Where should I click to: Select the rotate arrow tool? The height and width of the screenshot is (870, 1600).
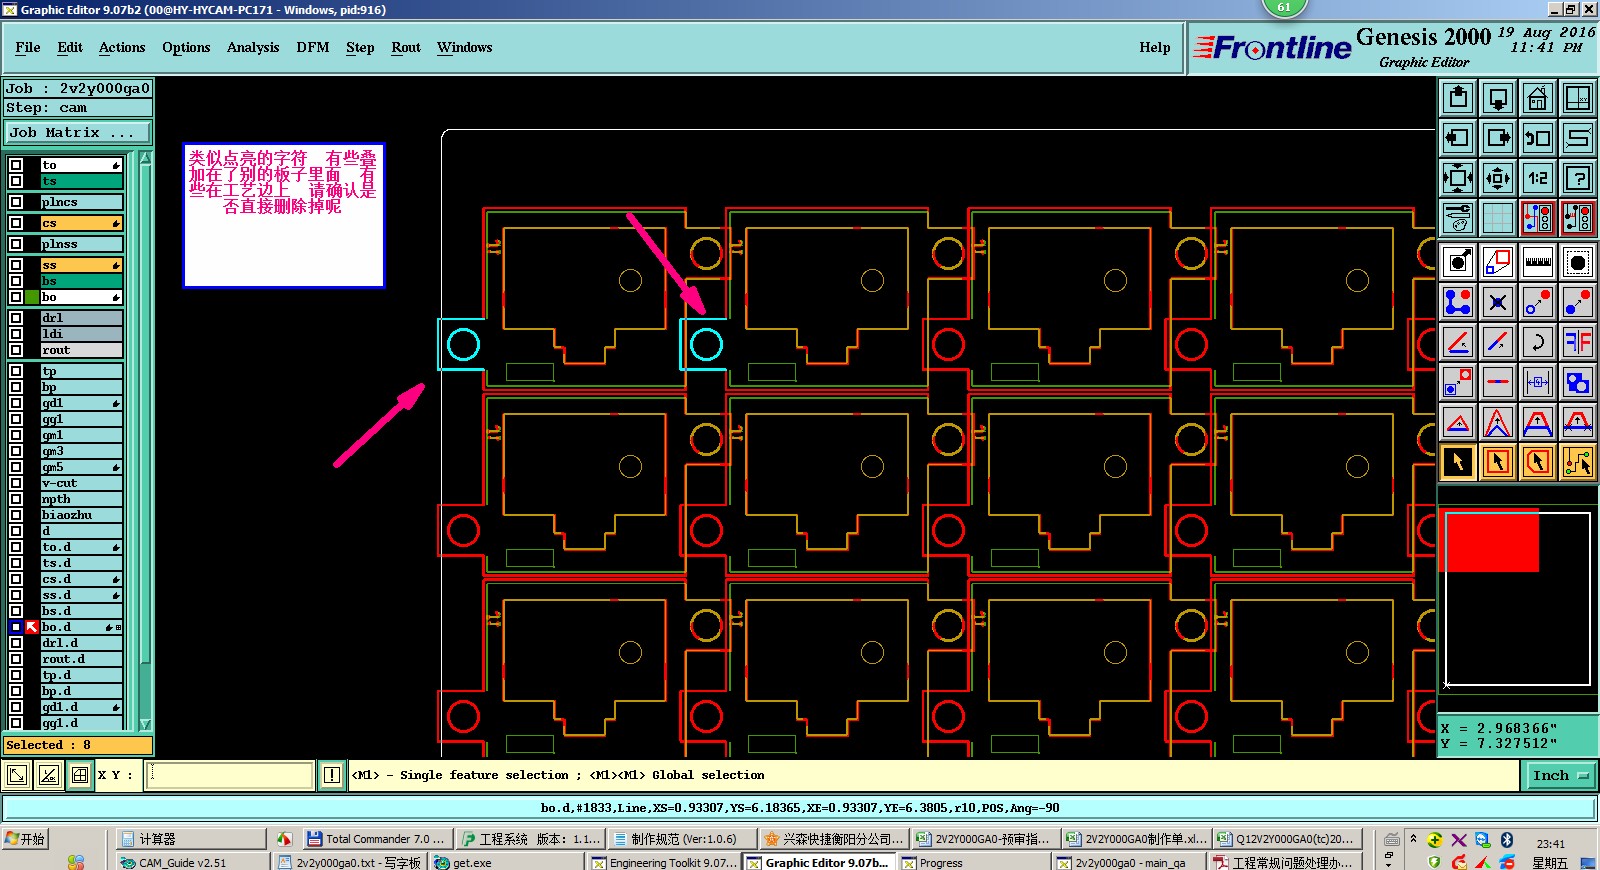pyautogui.click(x=1538, y=342)
